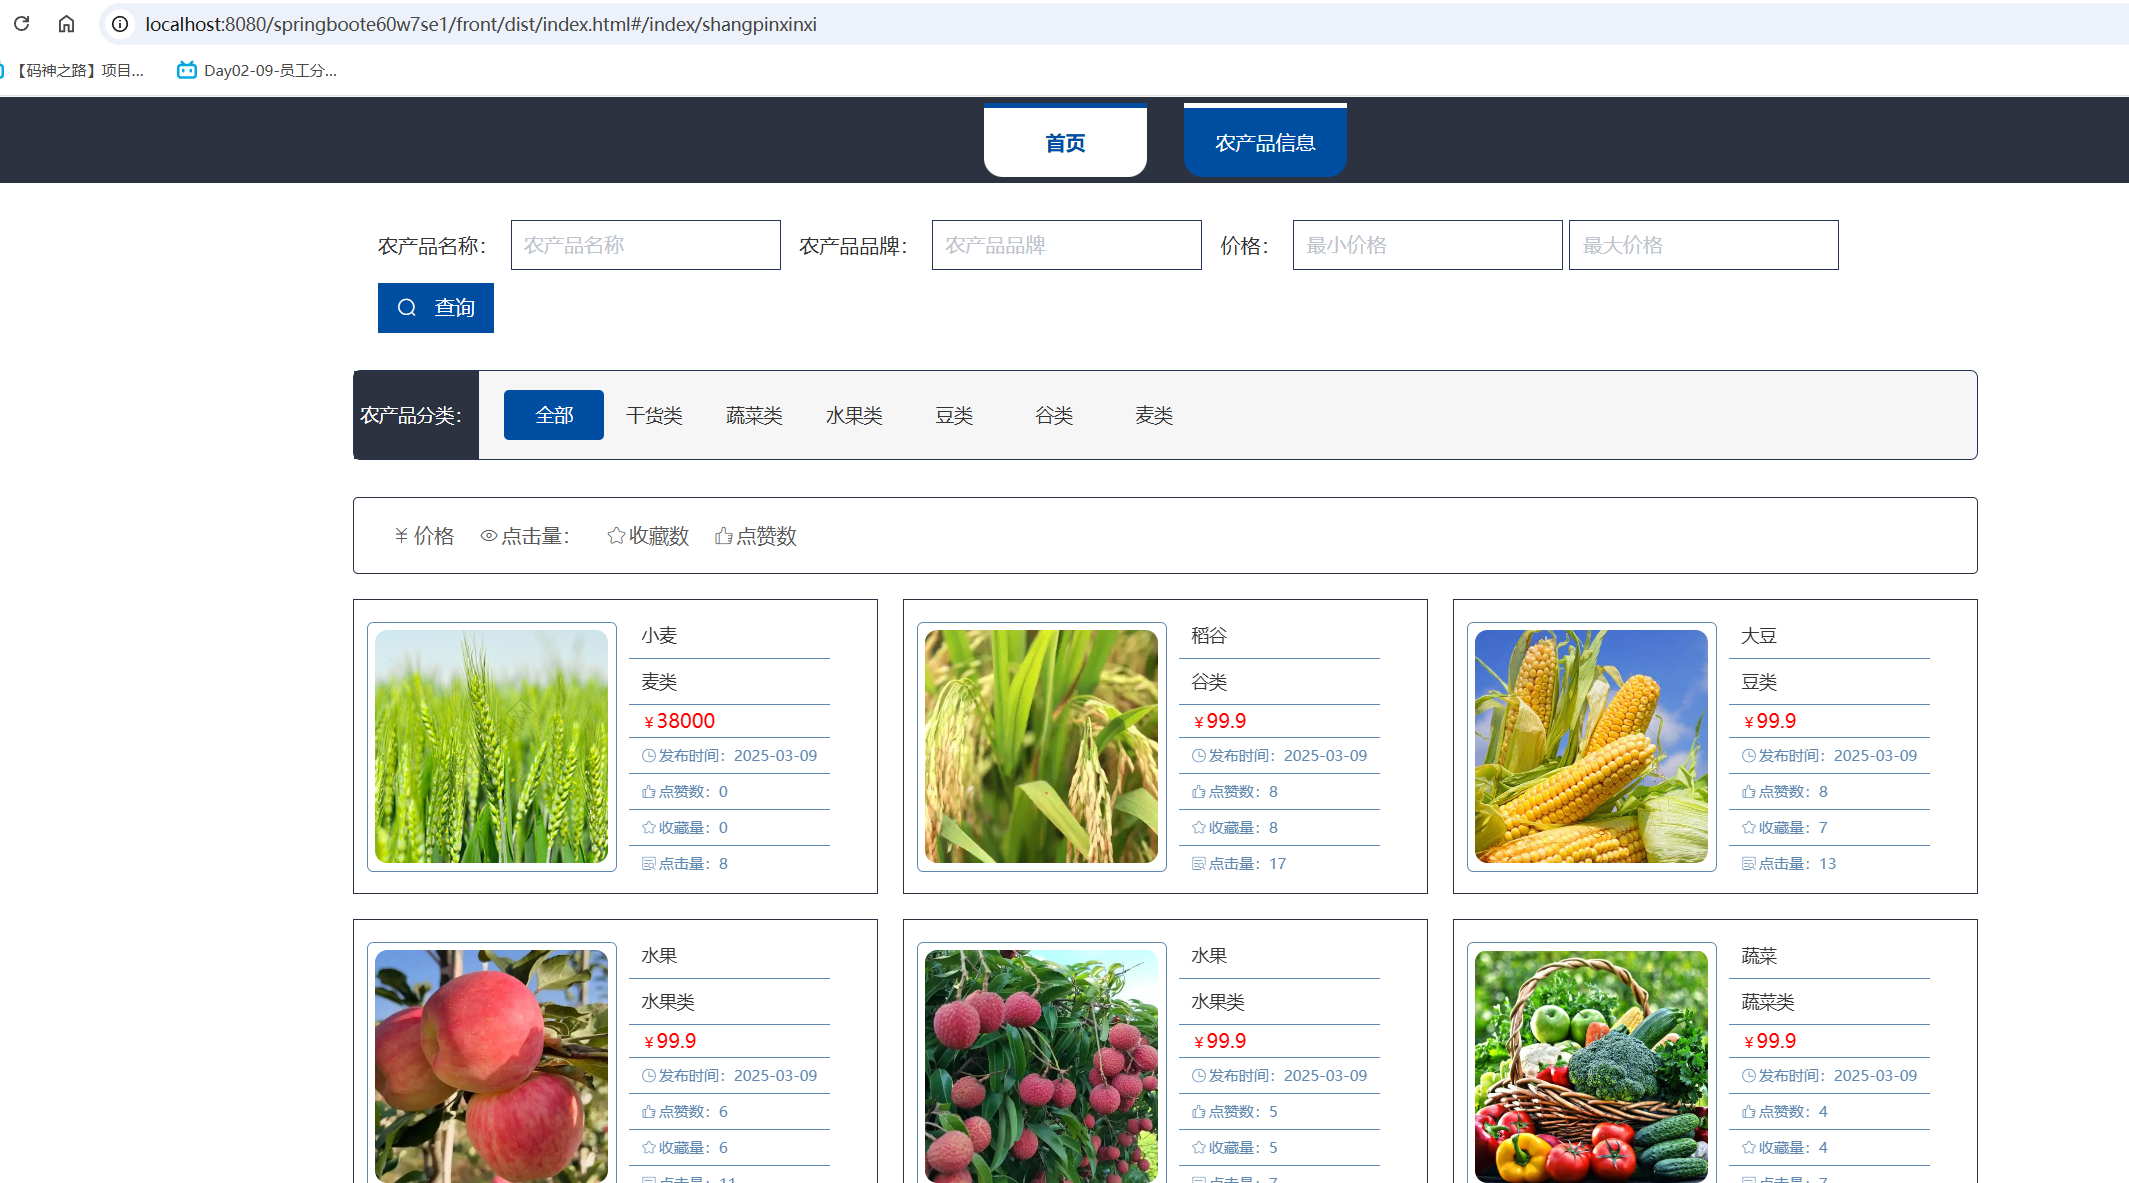
Task: Click the 农产品名称 input field
Action: pos(645,245)
